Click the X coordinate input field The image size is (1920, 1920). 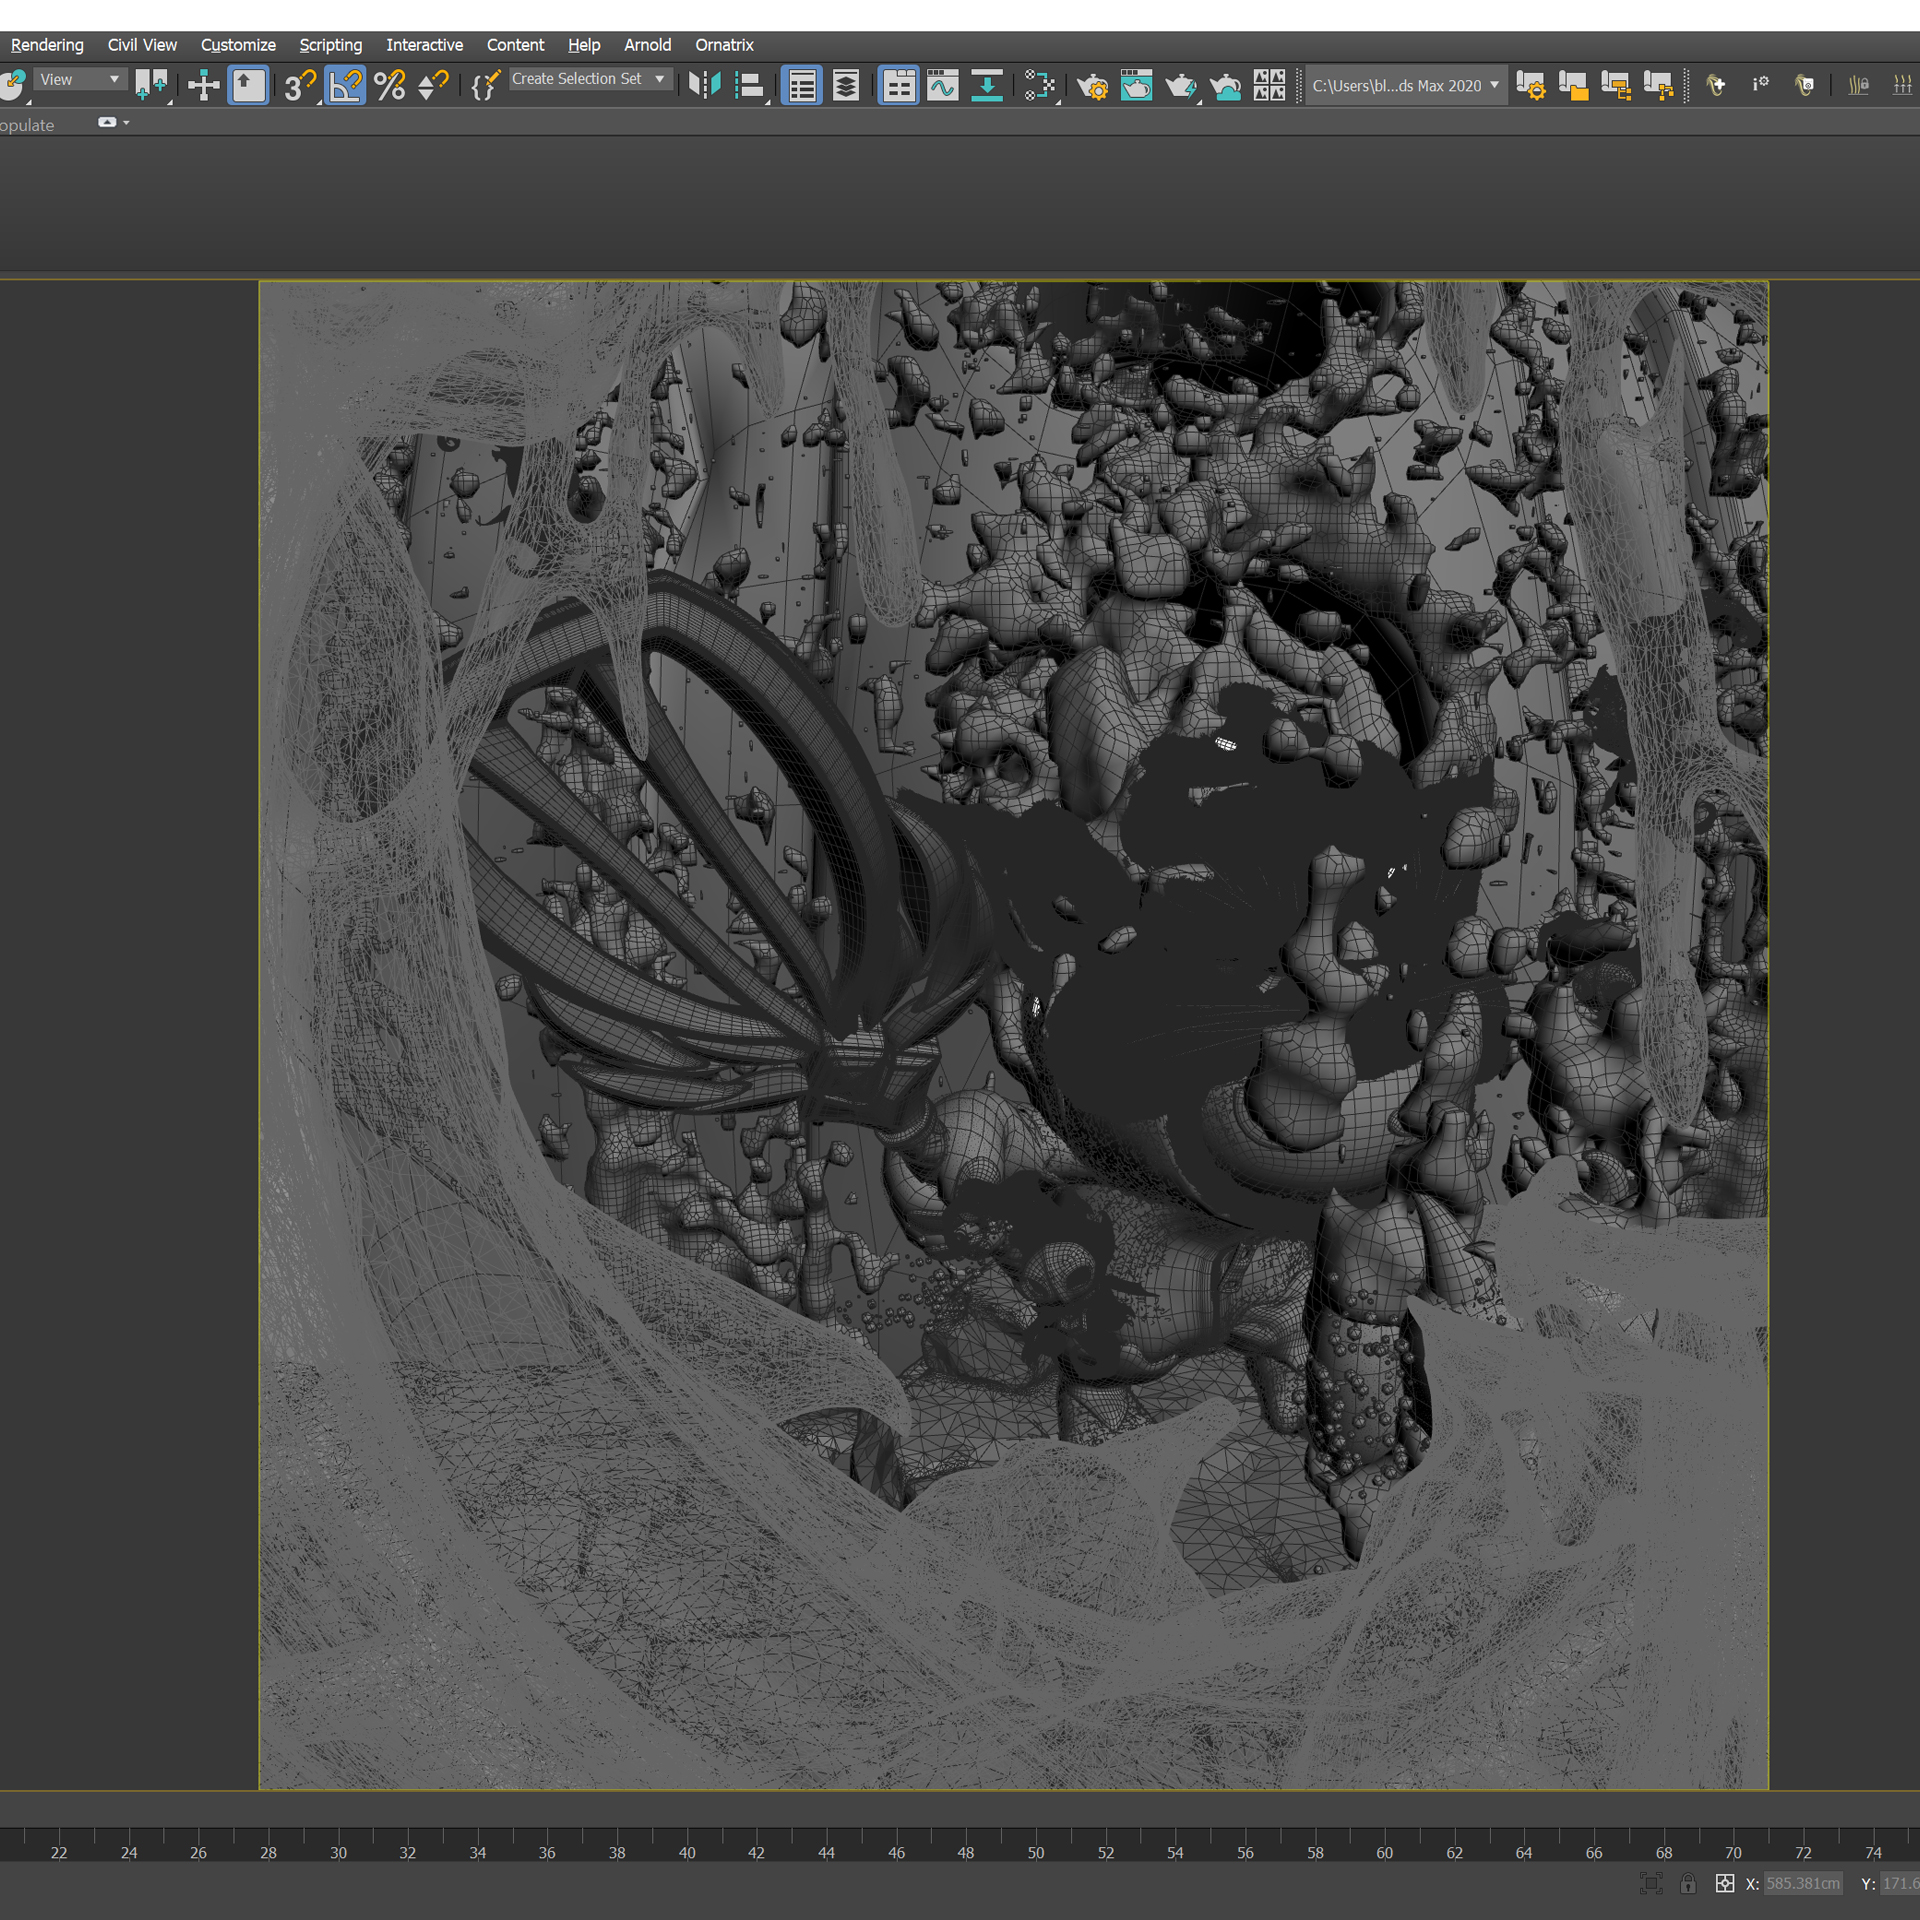pyautogui.click(x=1802, y=1884)
